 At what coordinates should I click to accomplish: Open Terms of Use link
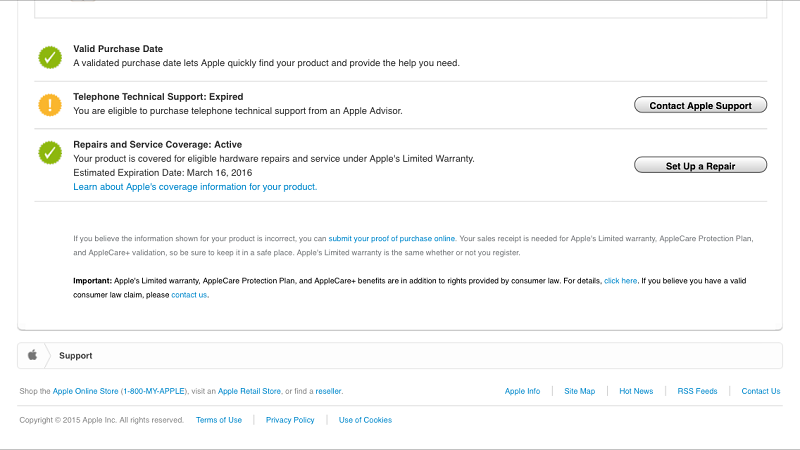pyautogui.click(x=219, y=420)
